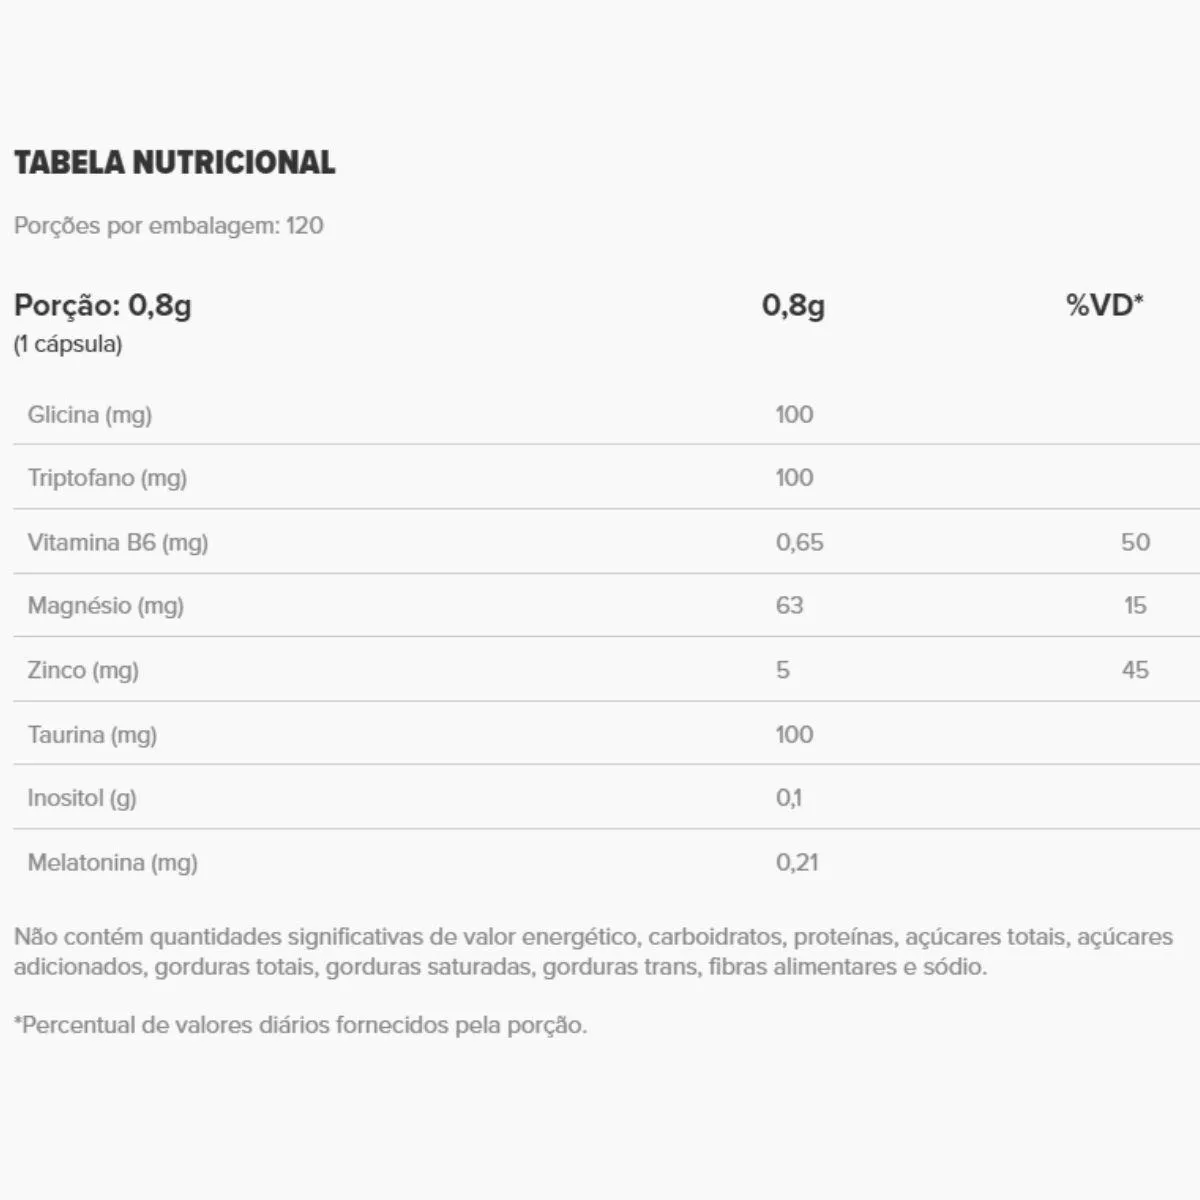Click the Magnésio amount value 63
This screenshot has width=1200, height=1200.
pos(789,605)
